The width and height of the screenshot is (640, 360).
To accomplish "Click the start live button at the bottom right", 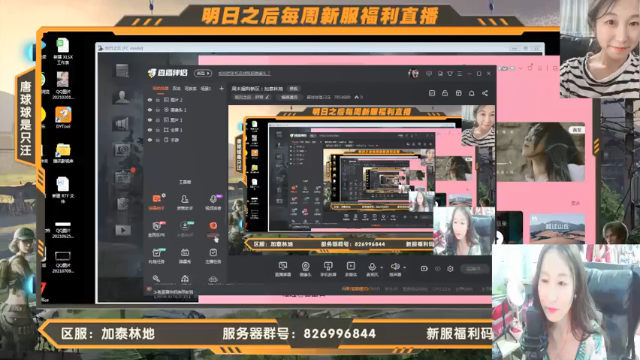I will coord(475,269).
